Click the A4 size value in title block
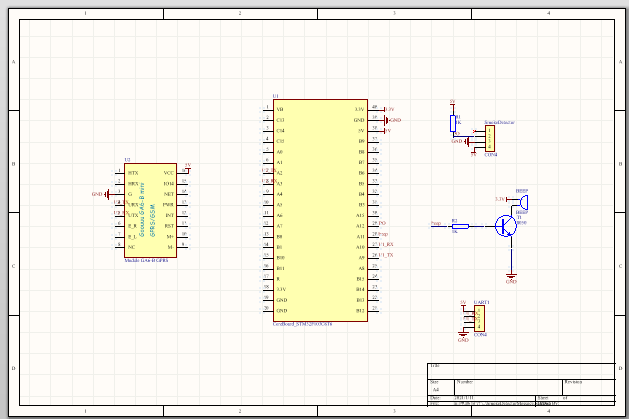 (436, 390)
